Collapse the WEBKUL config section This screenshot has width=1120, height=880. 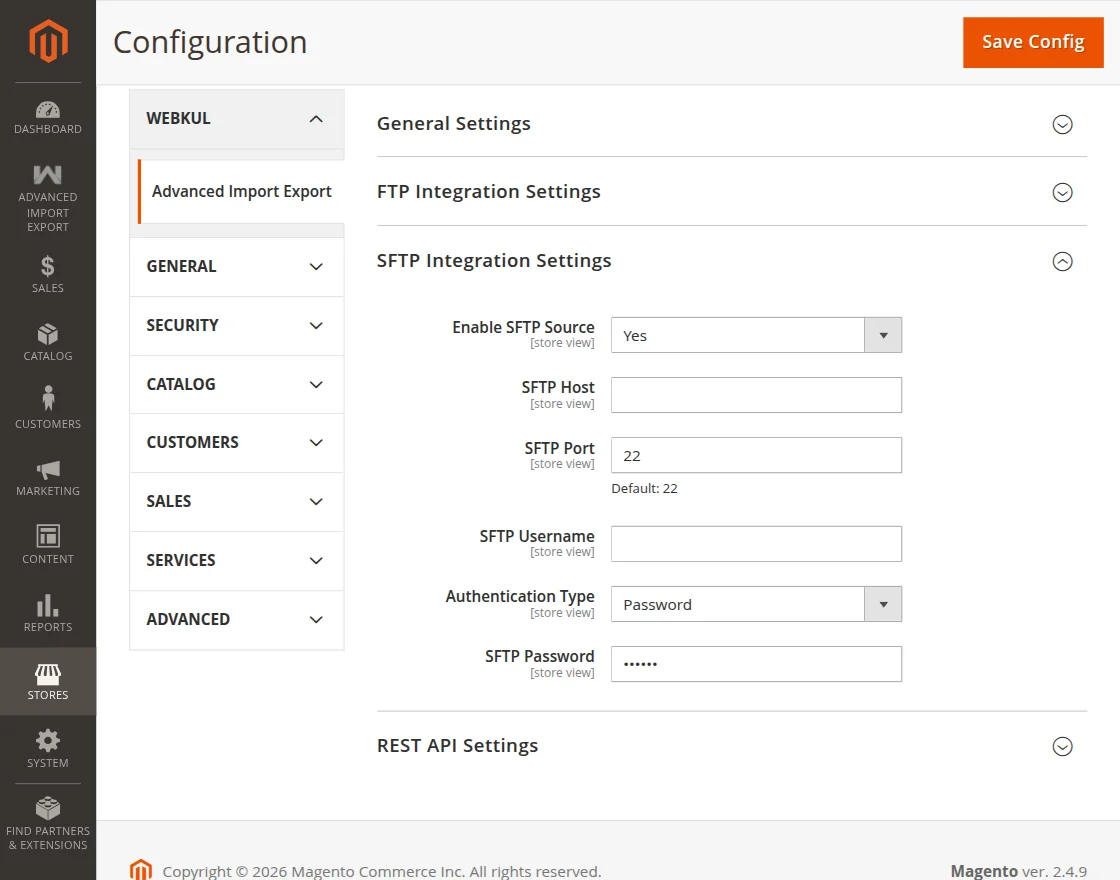click(236, 119)
